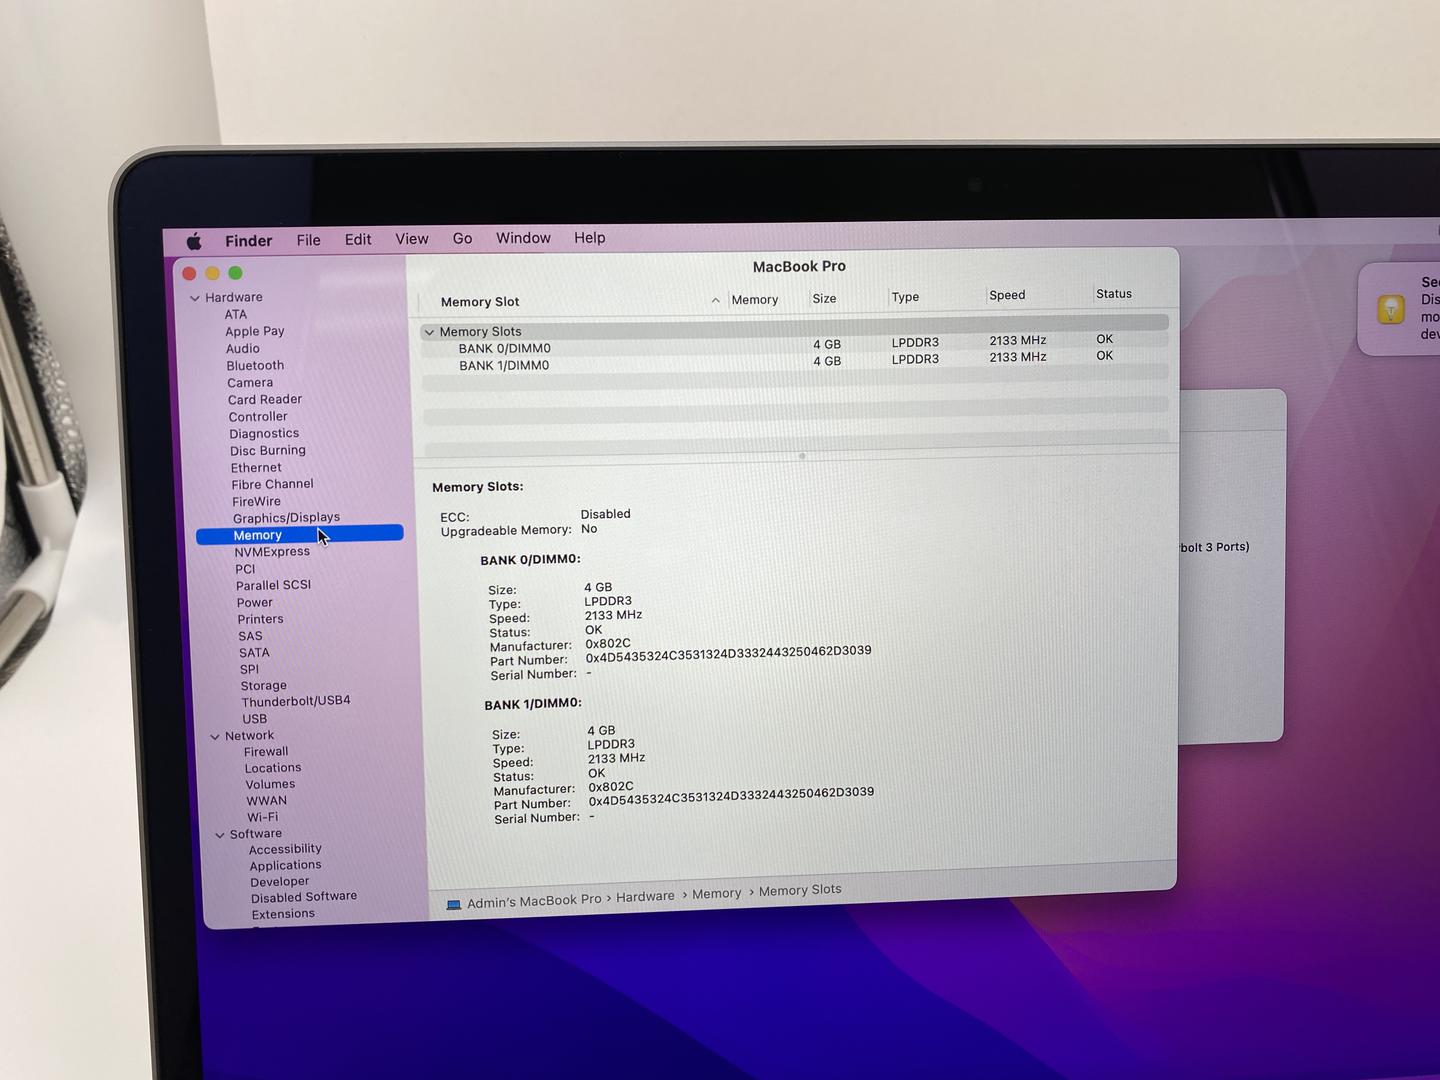Click the Speed column header
The height and width of the screenshot is (1080, 1440).
pos(1007,295)
